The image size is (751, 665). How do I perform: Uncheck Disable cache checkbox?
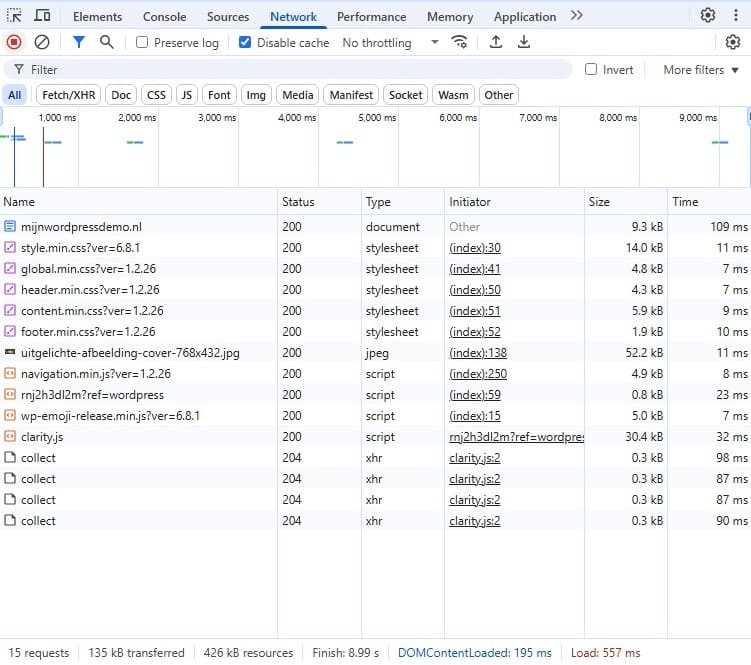[x=245, y=42]
